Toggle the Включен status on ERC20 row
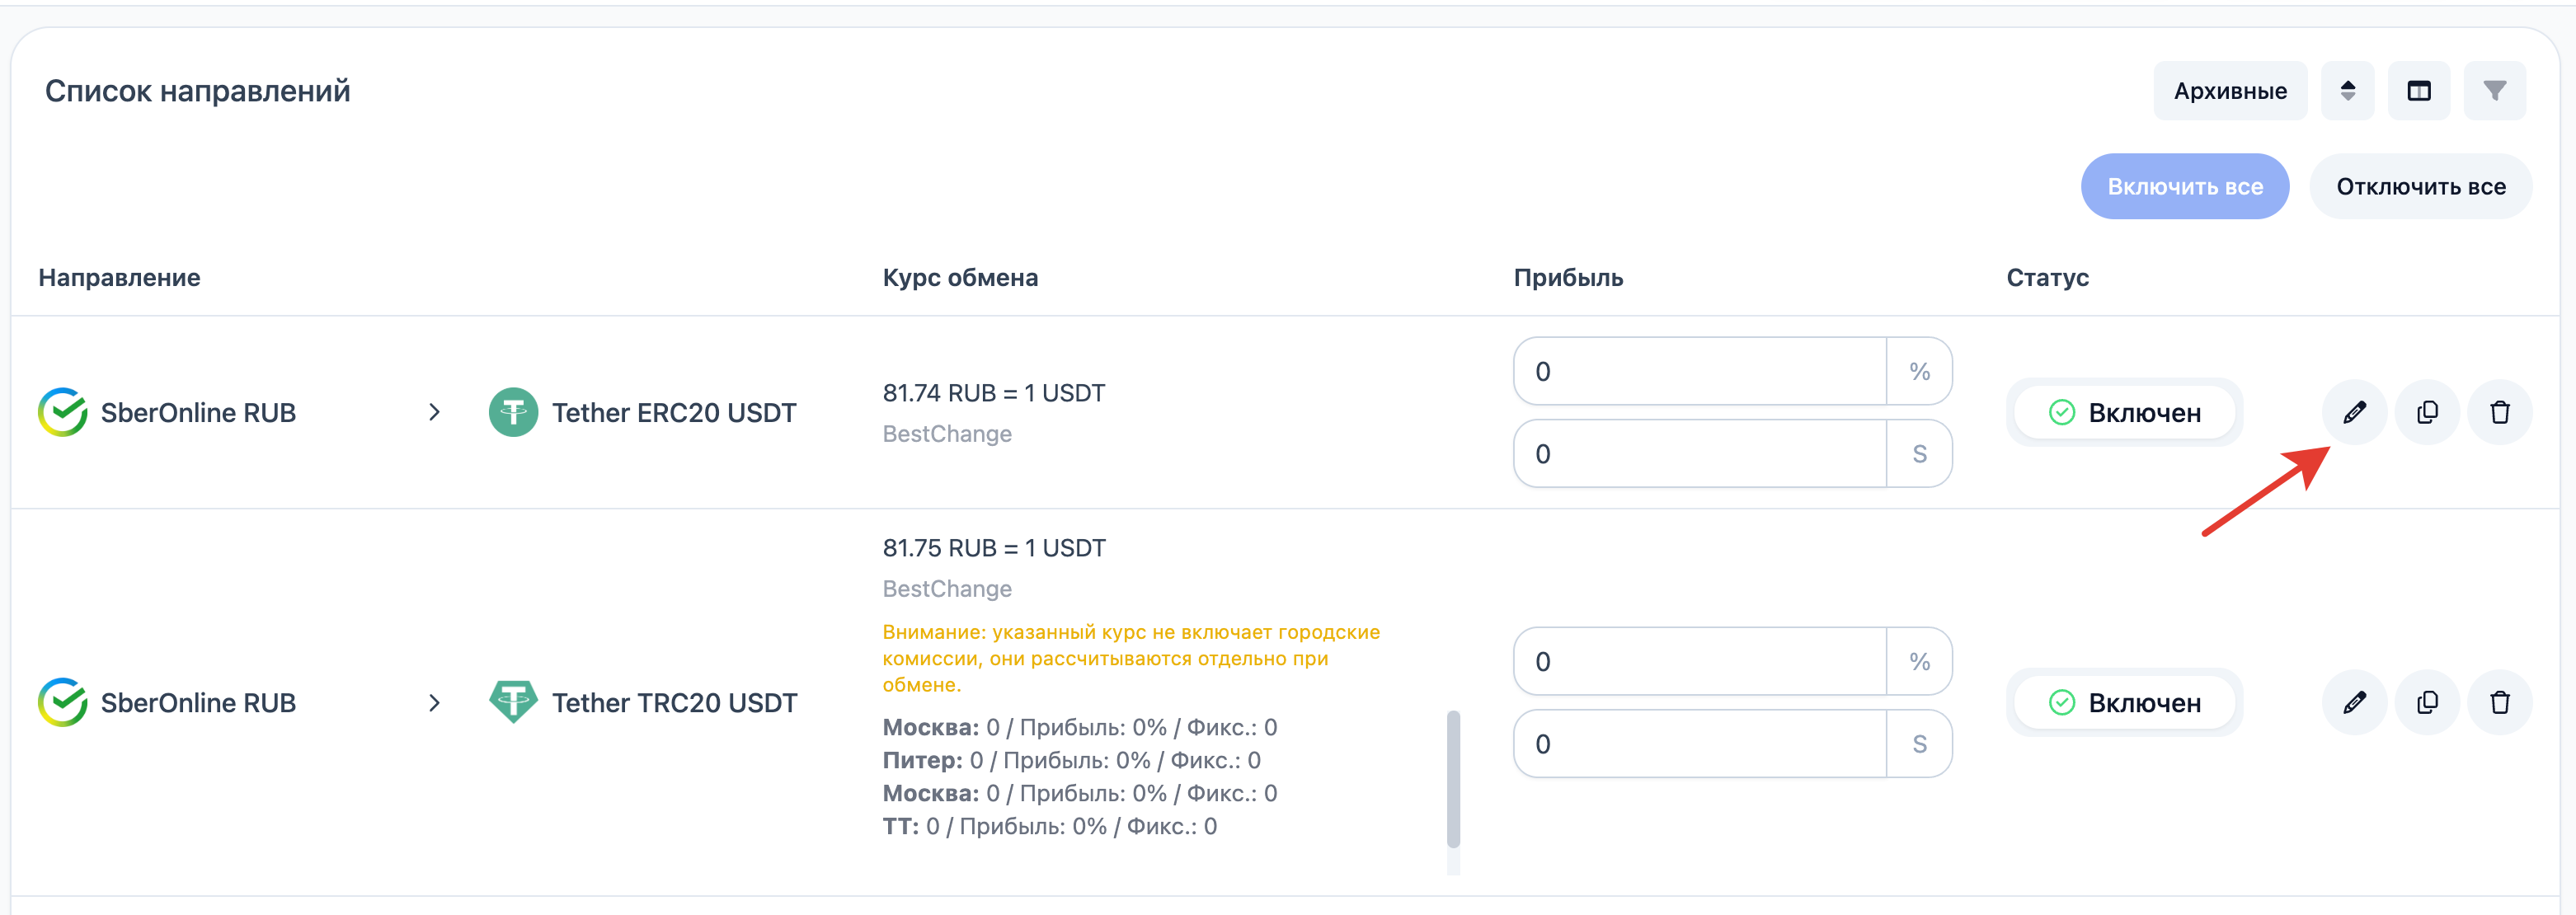The width and height of the screenshot is (2576, 915). point(2124,412)
